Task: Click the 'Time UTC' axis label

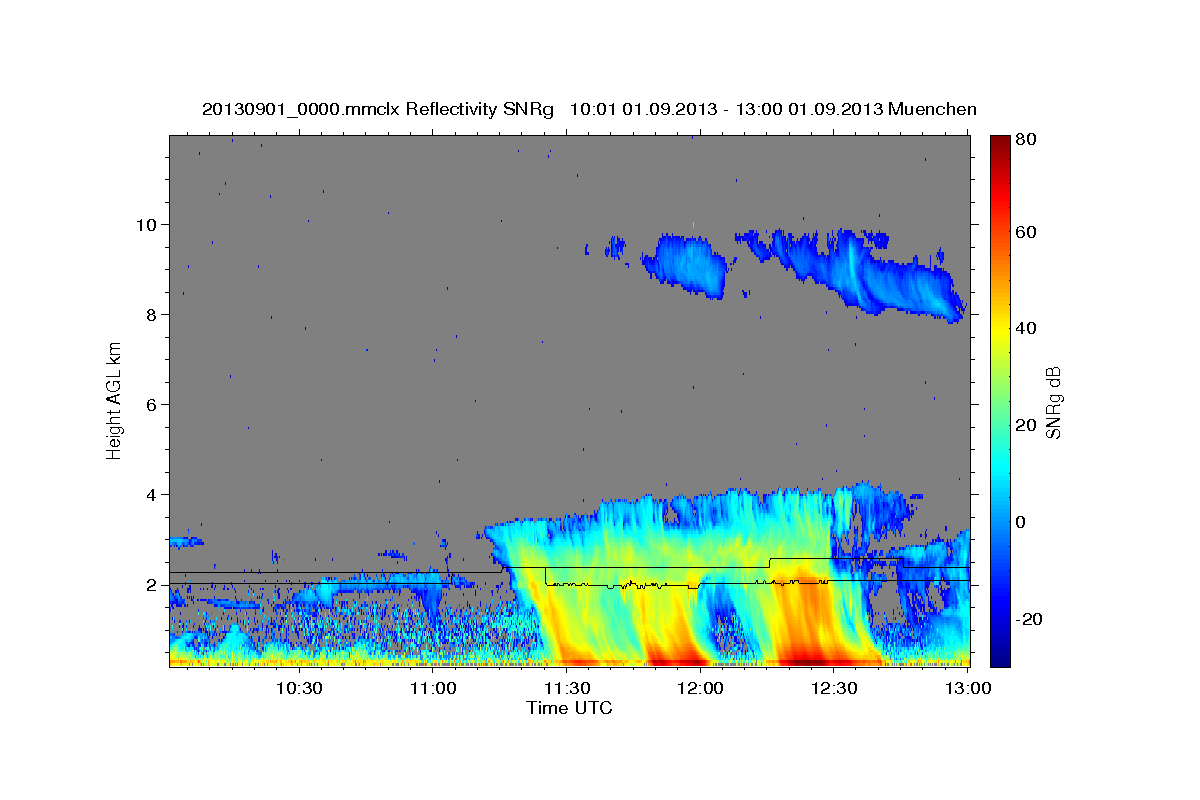Action: [x=569, y=708]
